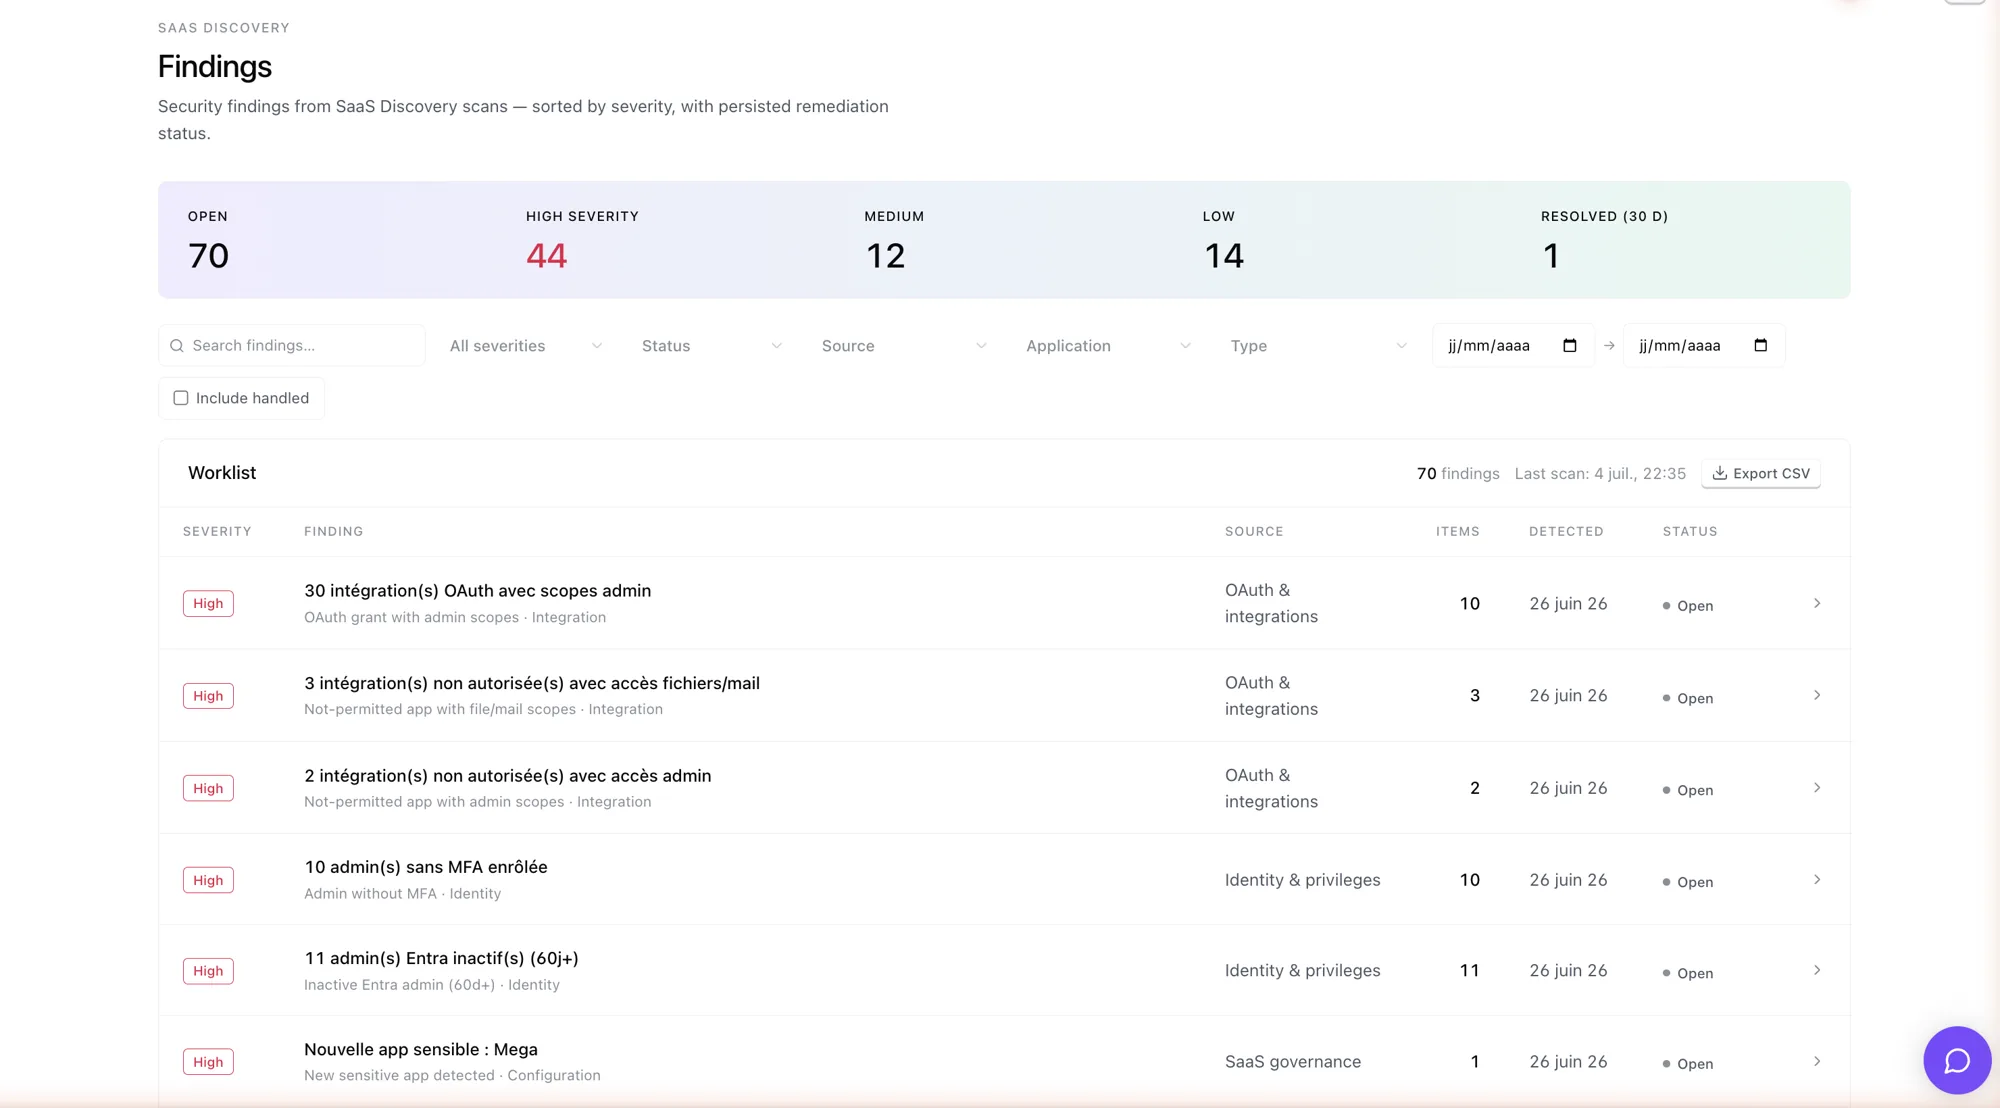Click Open status on Entra inactifs row
This screenshot has width=2000, height=1108.
(1688, 973)
